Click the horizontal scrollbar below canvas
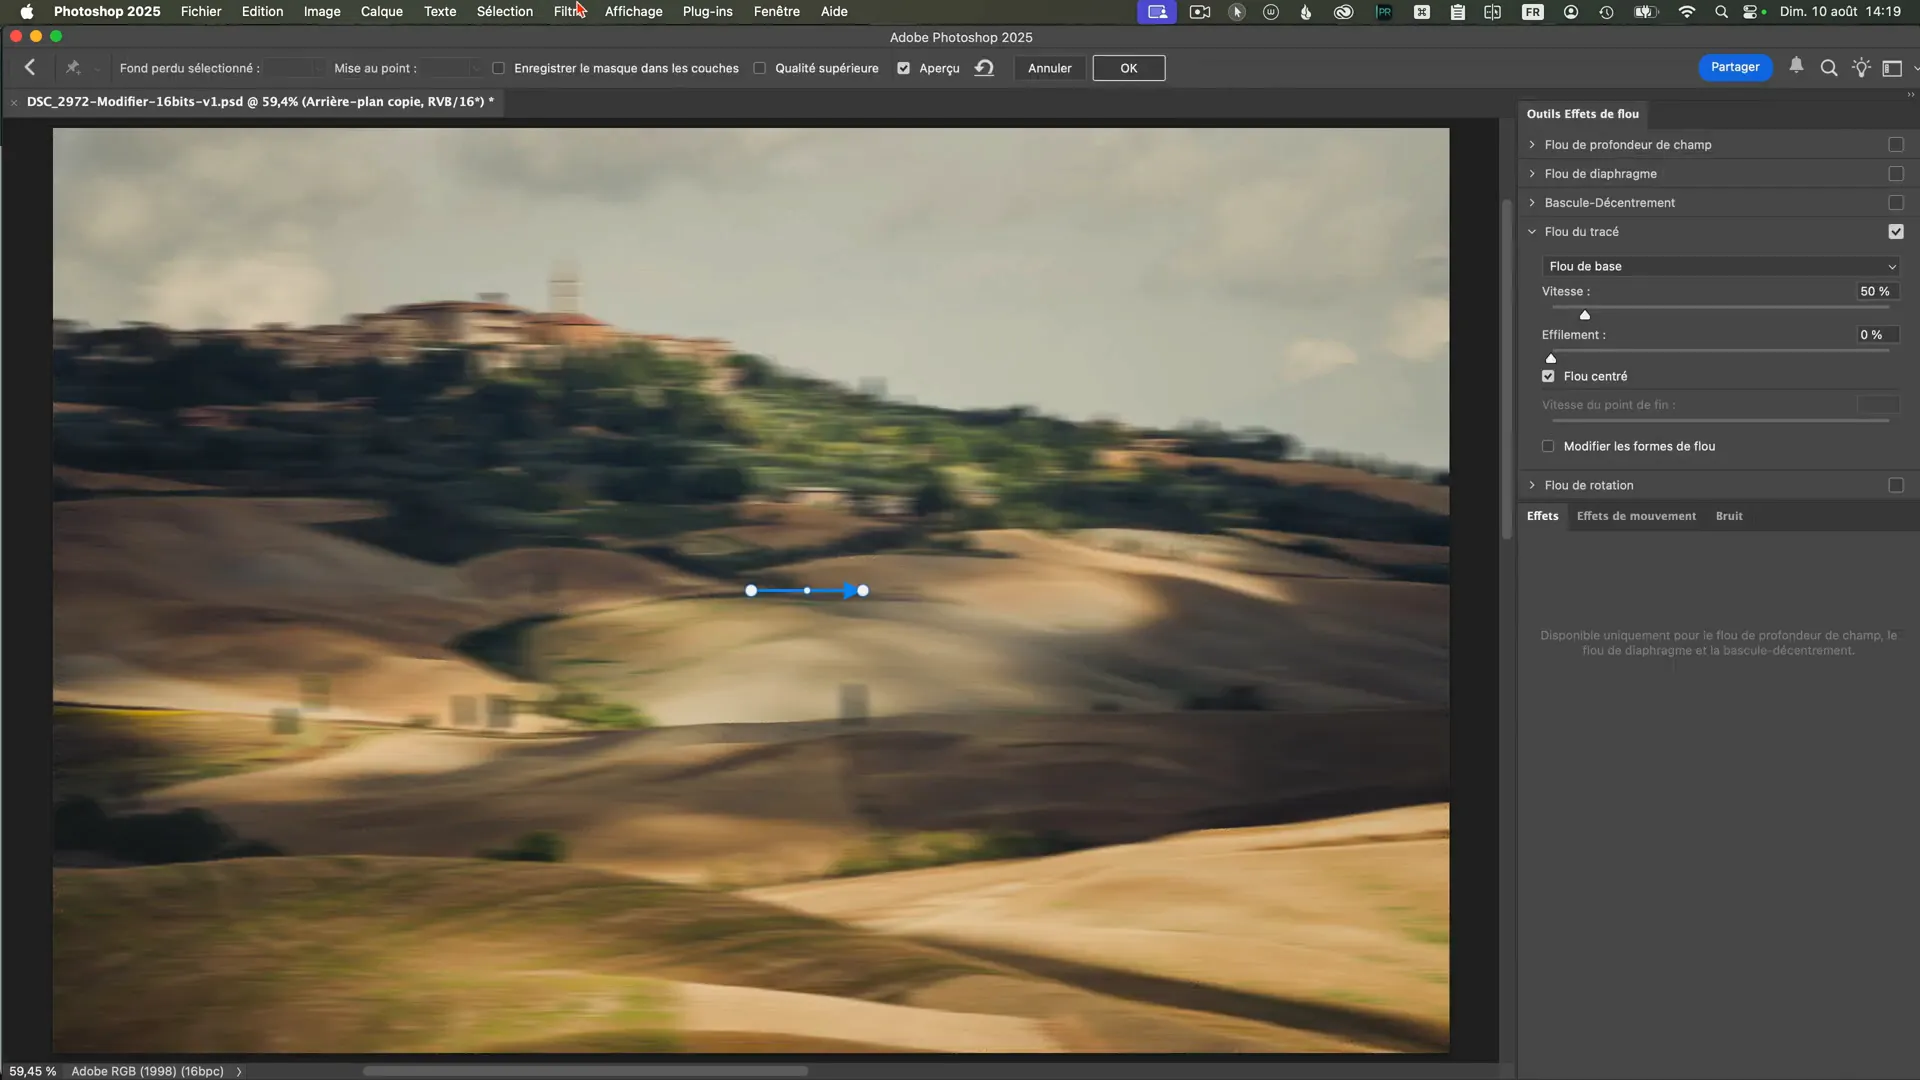Image resolution: width=1920 pixels, height=1080 pixels. coord(585,1071)
